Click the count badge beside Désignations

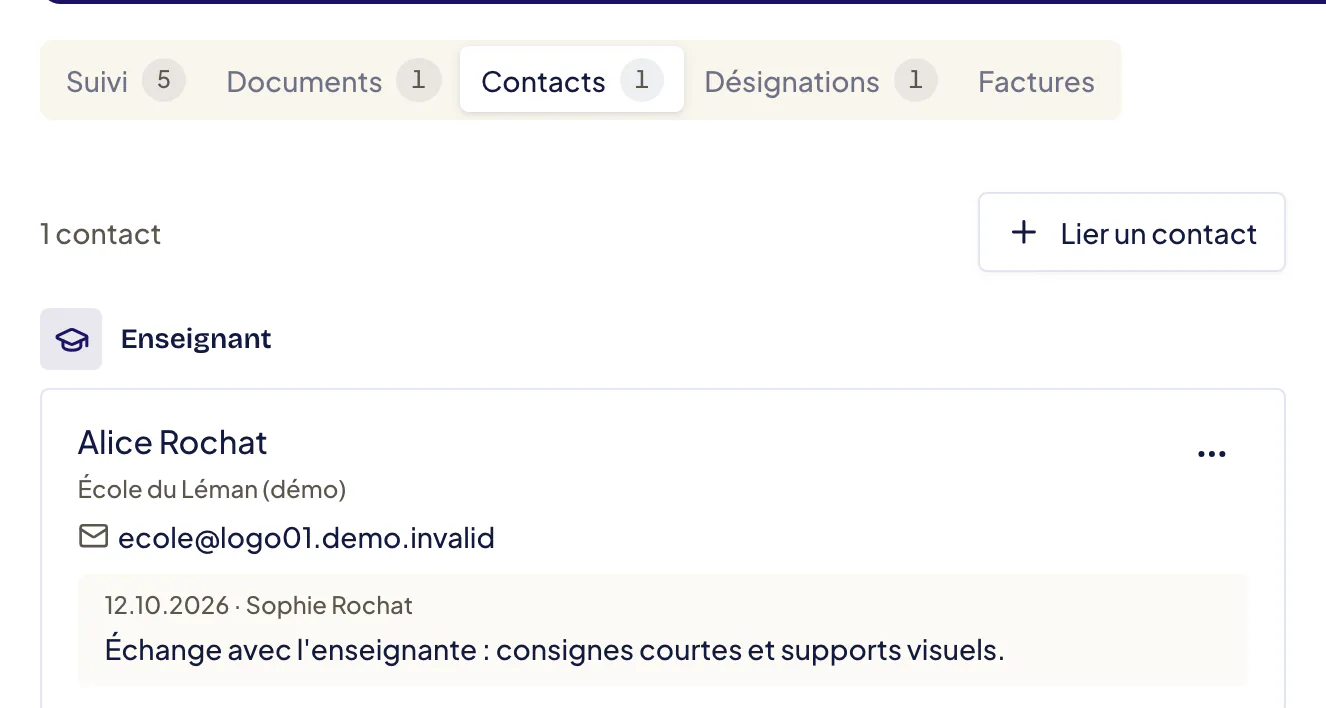(915, 80)
